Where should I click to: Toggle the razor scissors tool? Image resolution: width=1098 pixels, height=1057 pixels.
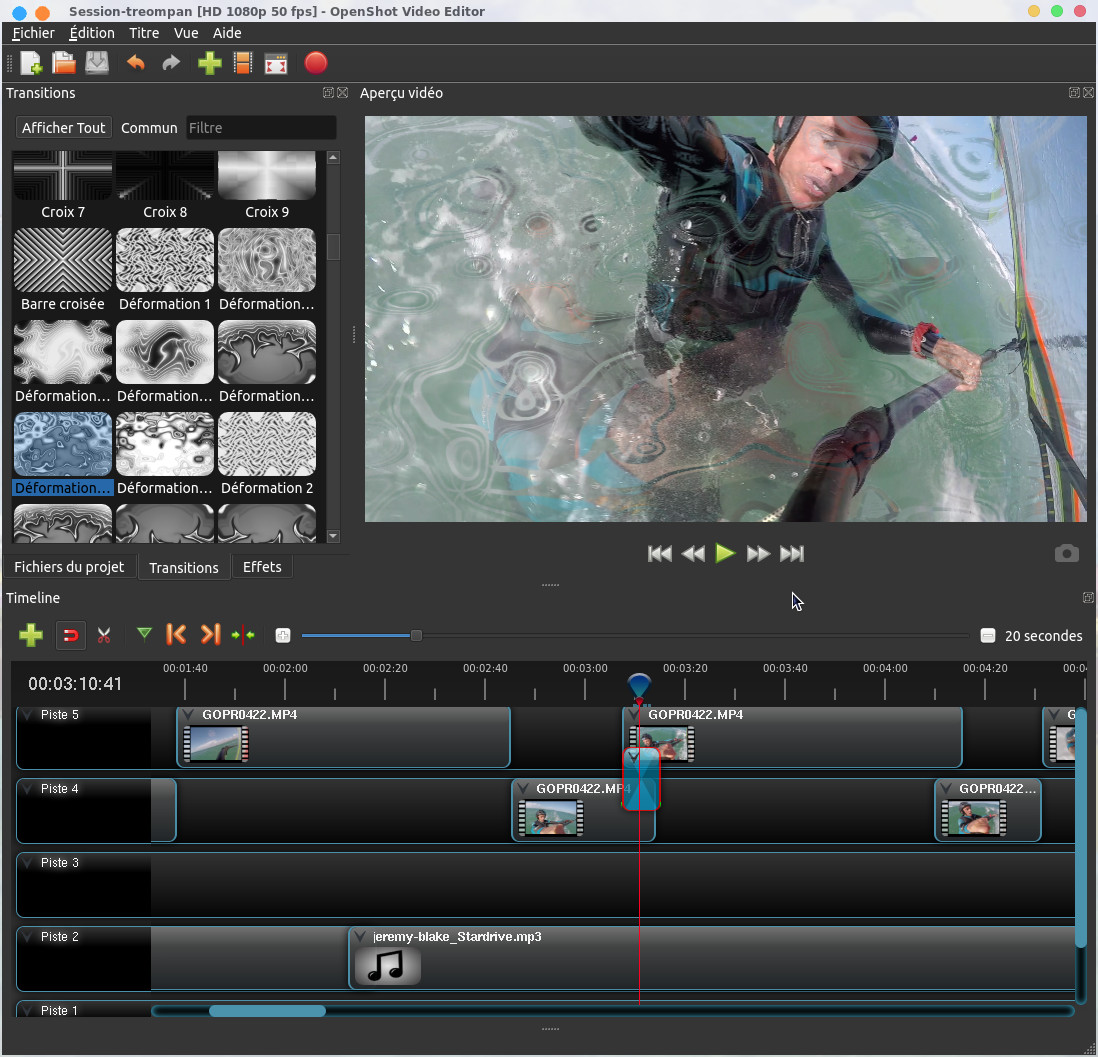tap(103, 635)
